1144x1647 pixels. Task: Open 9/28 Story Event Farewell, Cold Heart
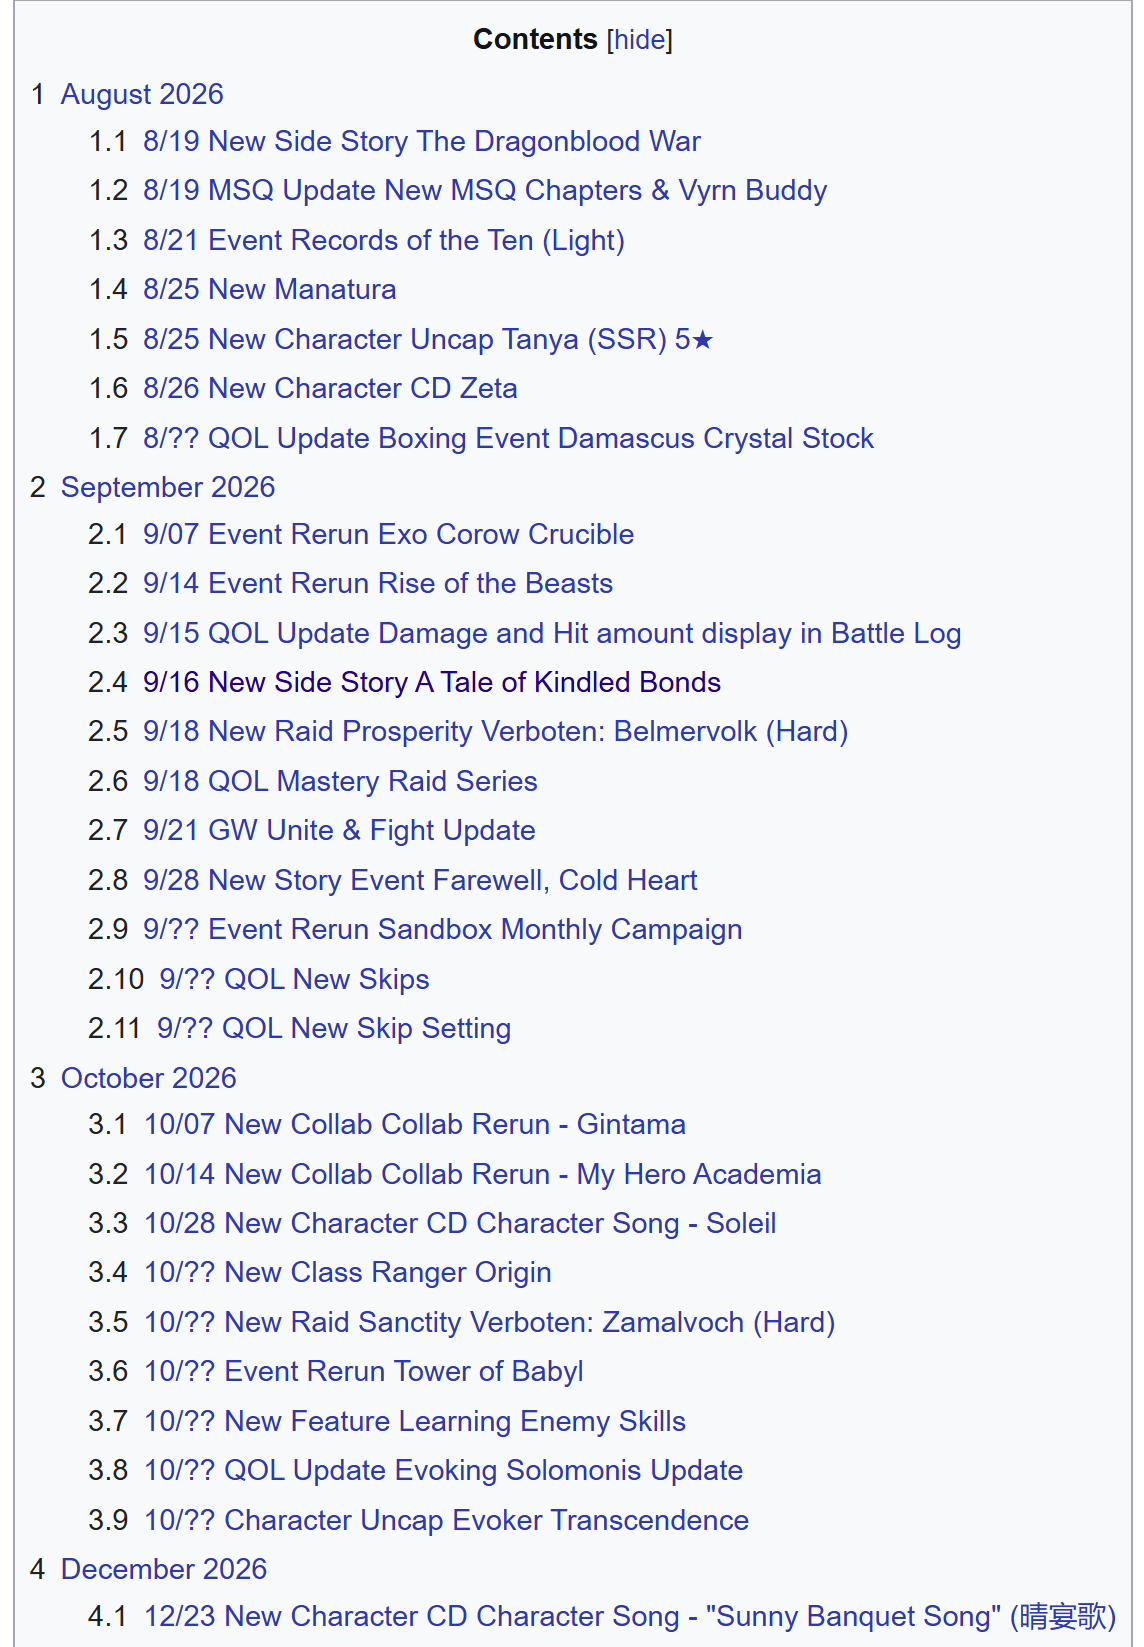(420, 880)
